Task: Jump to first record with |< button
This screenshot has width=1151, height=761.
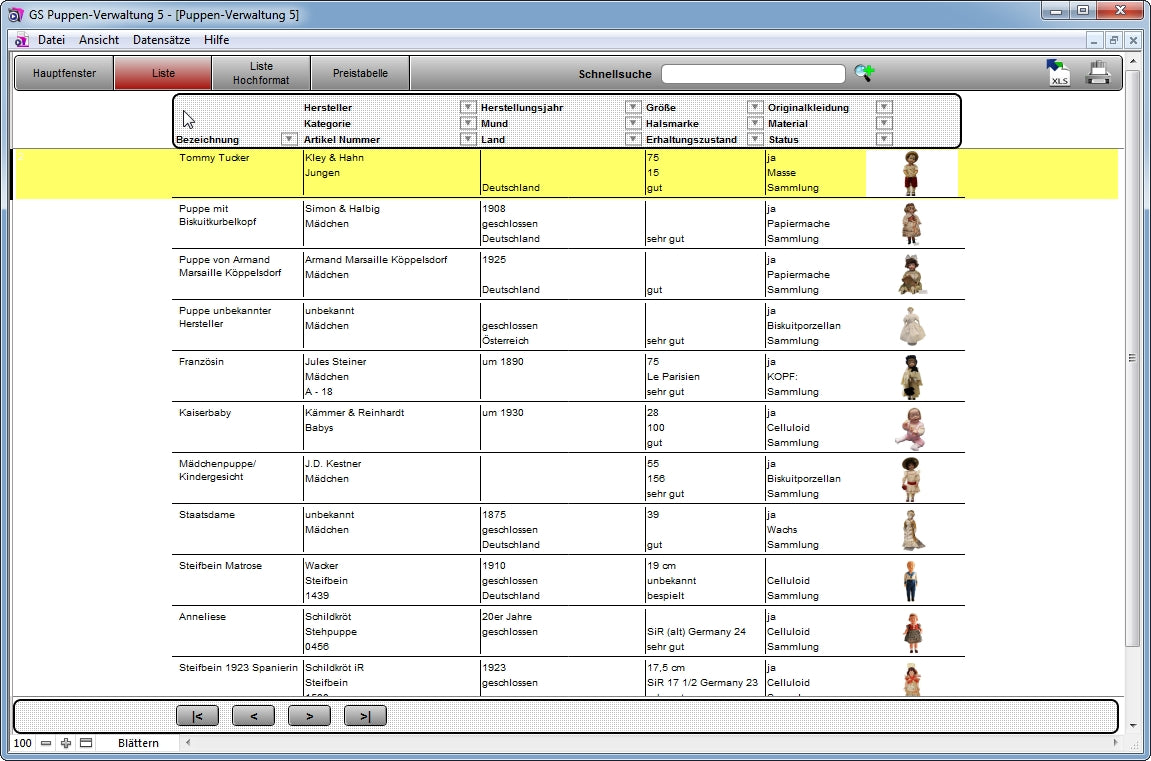Action: (x=197, y=716)
